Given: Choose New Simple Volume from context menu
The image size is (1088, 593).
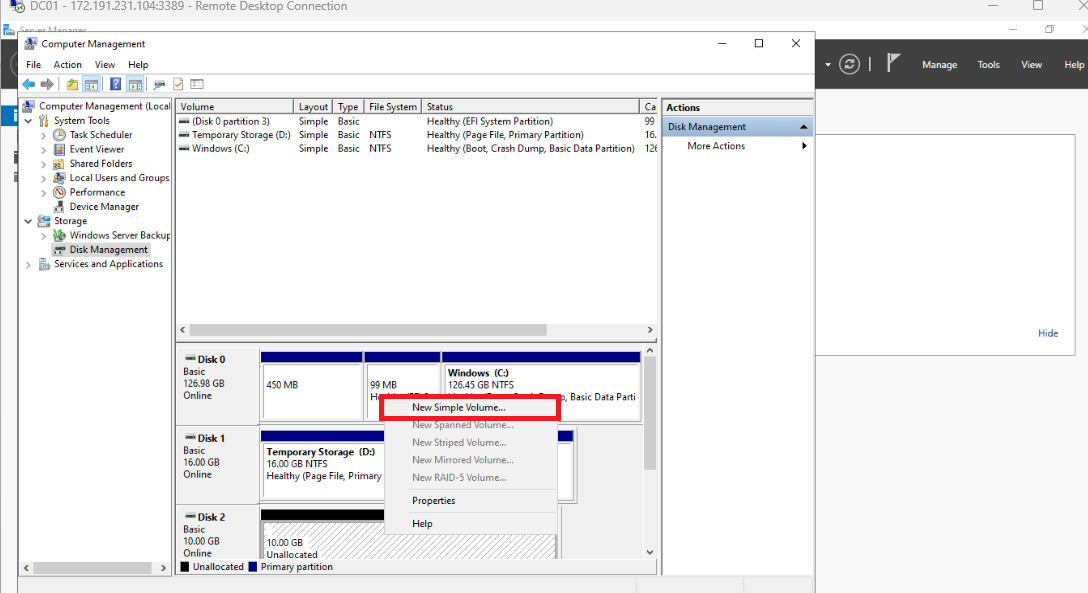Looking at the screenshot, I should pyautogui.click(x=470, y=407).
